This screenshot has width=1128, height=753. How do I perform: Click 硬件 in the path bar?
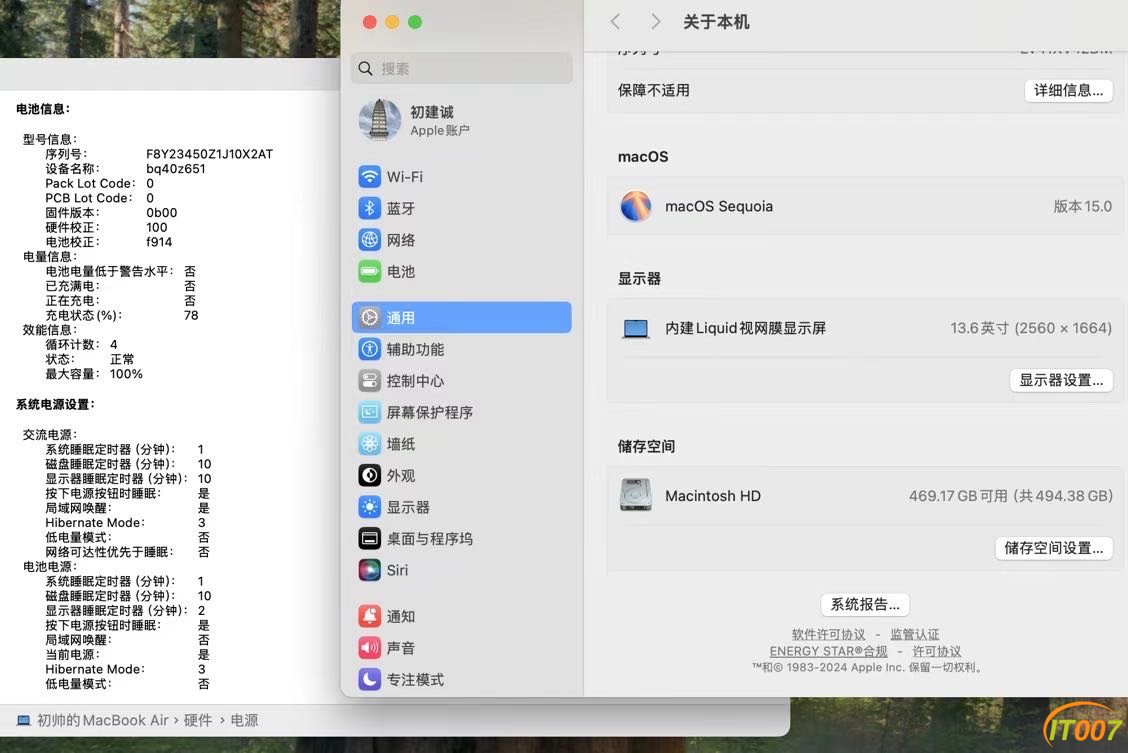click(198, 721)
